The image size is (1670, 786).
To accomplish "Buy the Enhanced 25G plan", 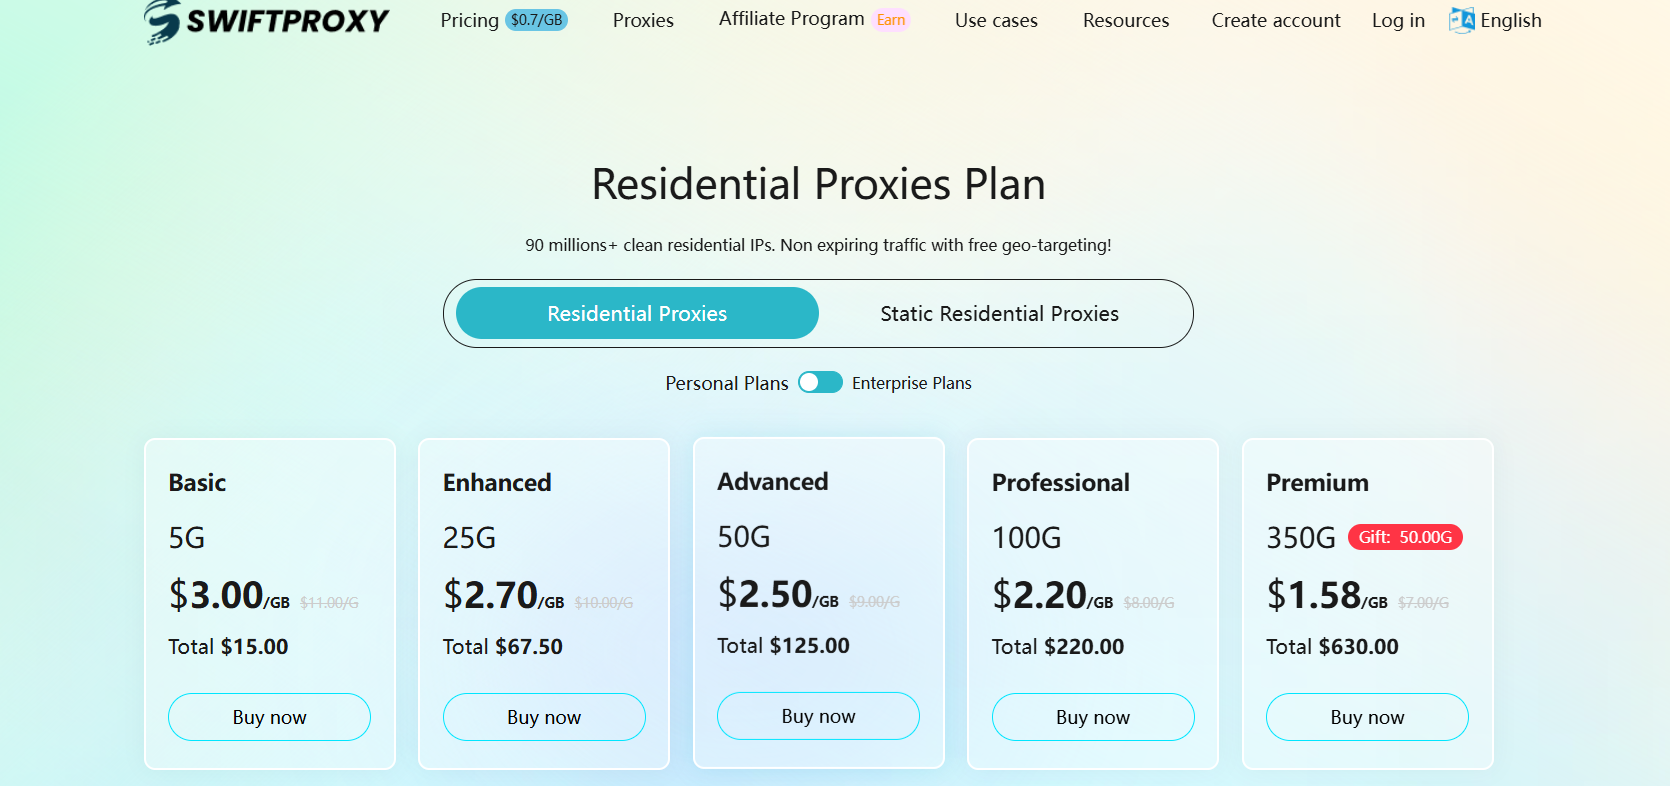I will tap(544, 717).
